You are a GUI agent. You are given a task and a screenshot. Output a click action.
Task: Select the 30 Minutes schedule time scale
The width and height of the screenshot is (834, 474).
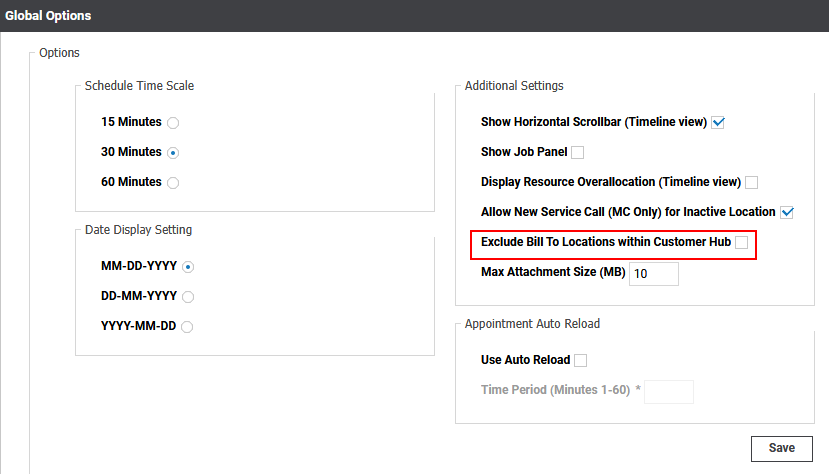pos(173,153)
